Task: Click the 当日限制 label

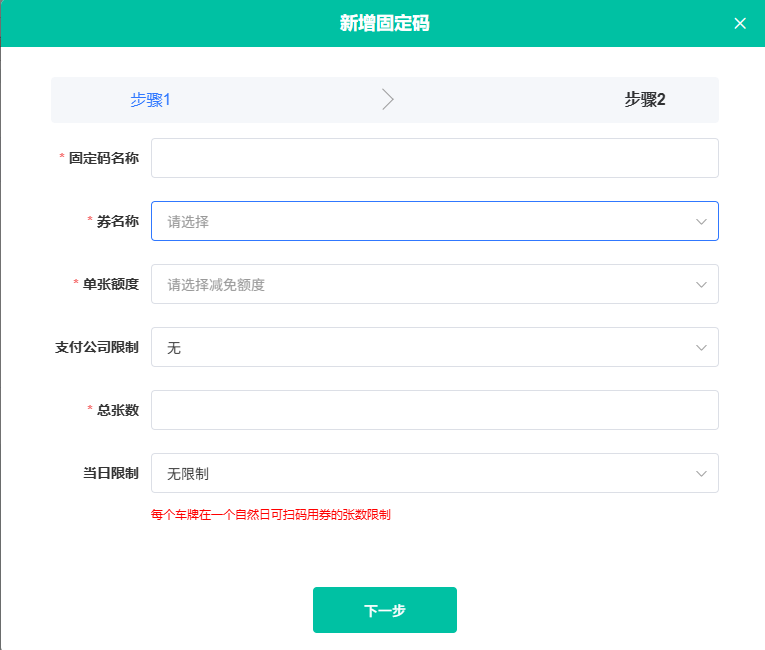Action: pos(111,473)
